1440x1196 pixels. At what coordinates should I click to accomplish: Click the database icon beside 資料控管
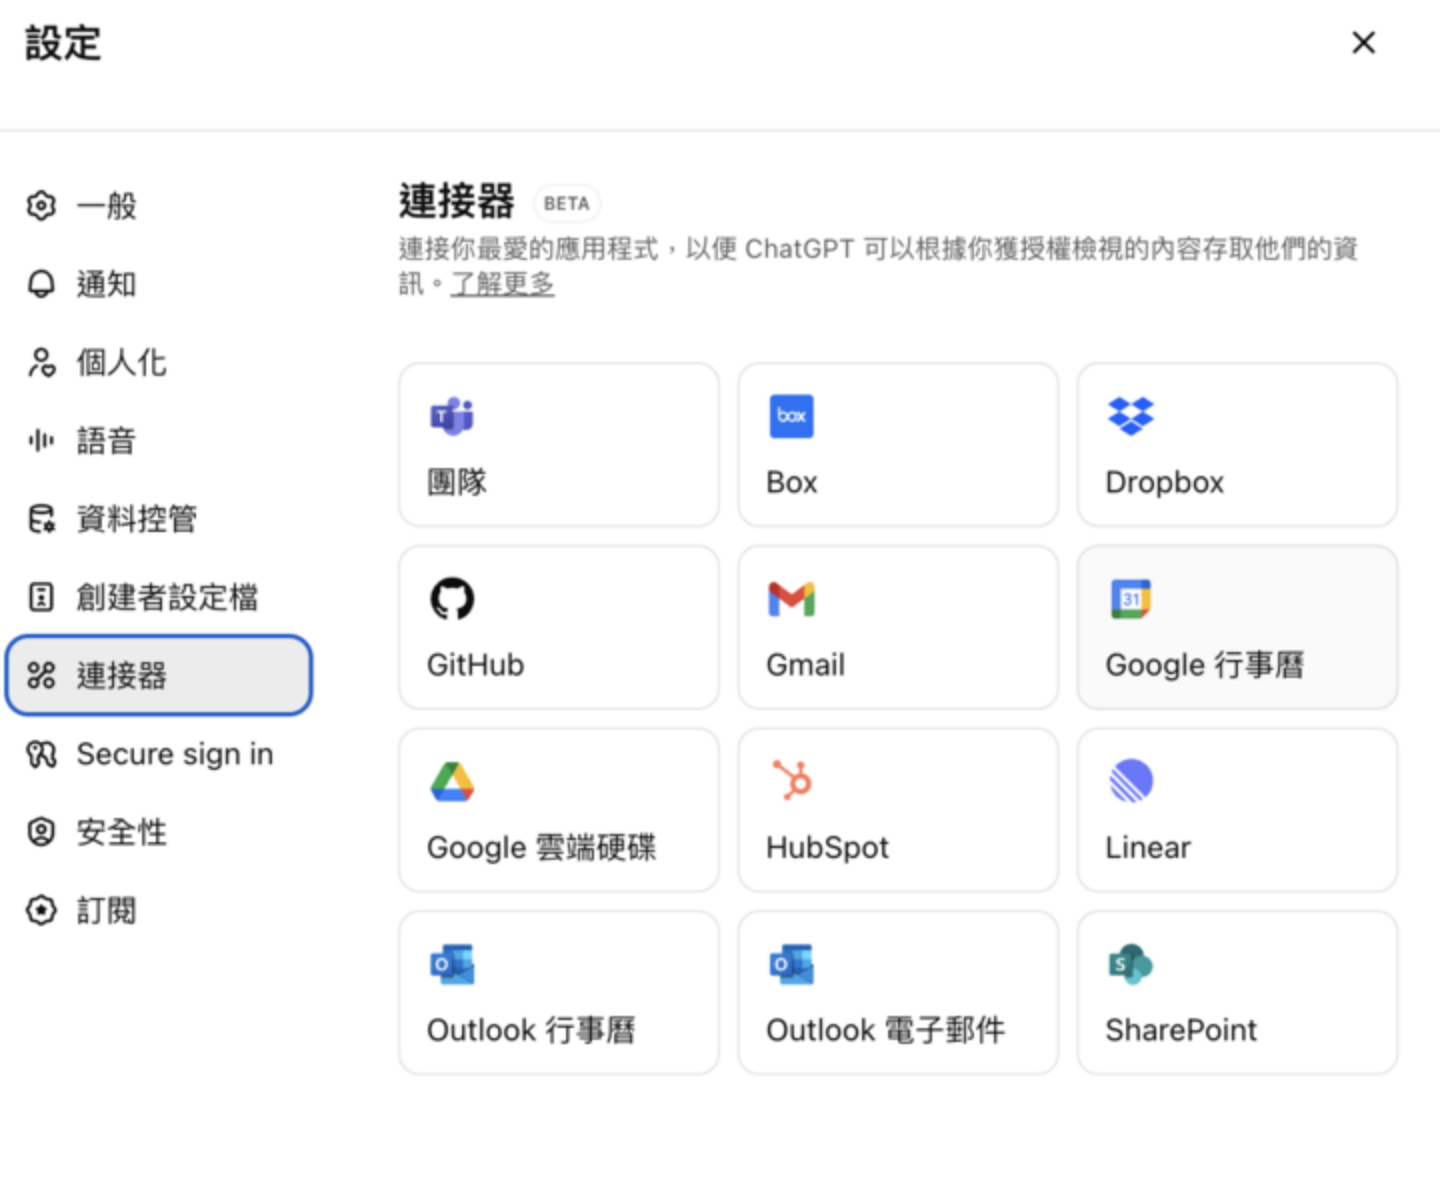point(41,519)
